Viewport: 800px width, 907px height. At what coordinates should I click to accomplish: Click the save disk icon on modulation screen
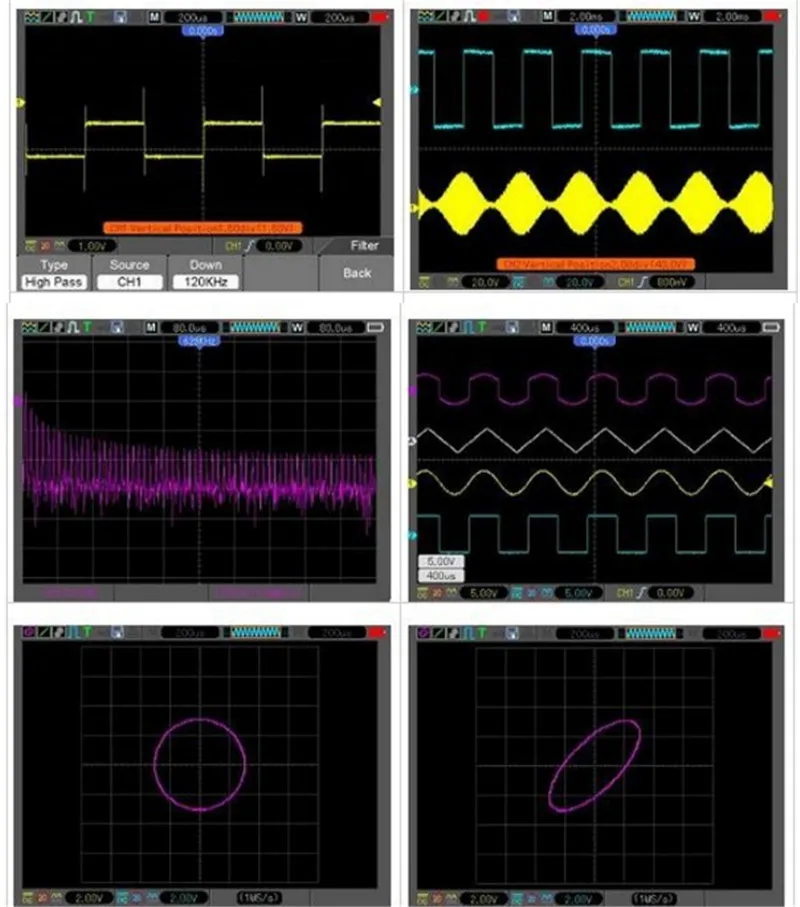tap(513, 16)
